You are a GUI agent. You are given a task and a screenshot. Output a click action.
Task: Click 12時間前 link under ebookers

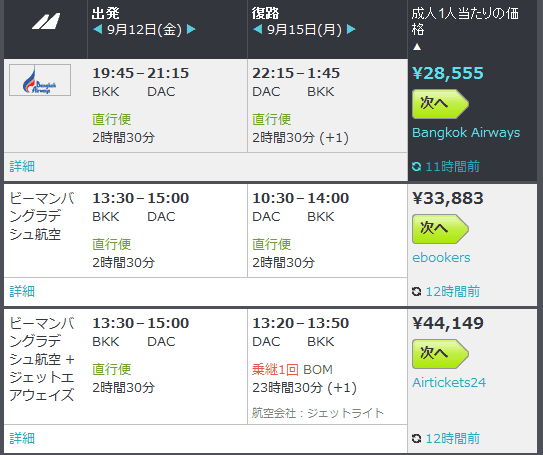[x=452, y=292]
